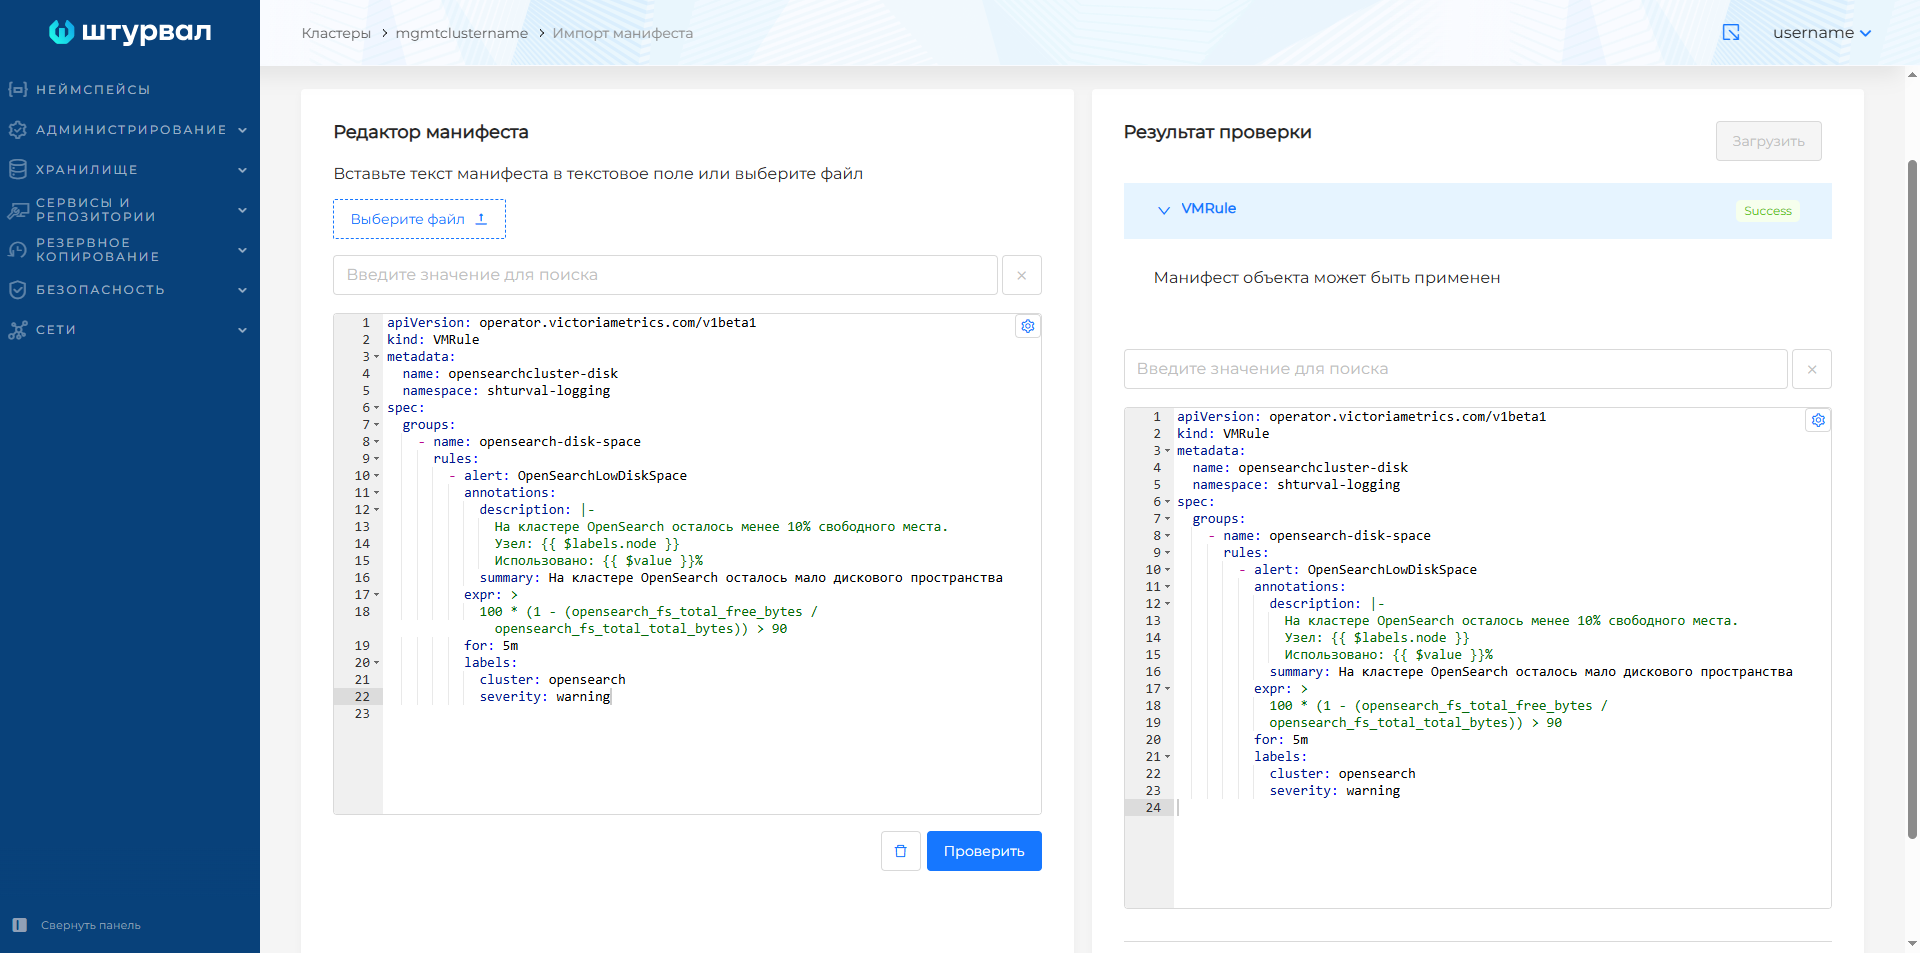
Task: Go to Кластеры breadcrumb
Action: tap(336, 33)
